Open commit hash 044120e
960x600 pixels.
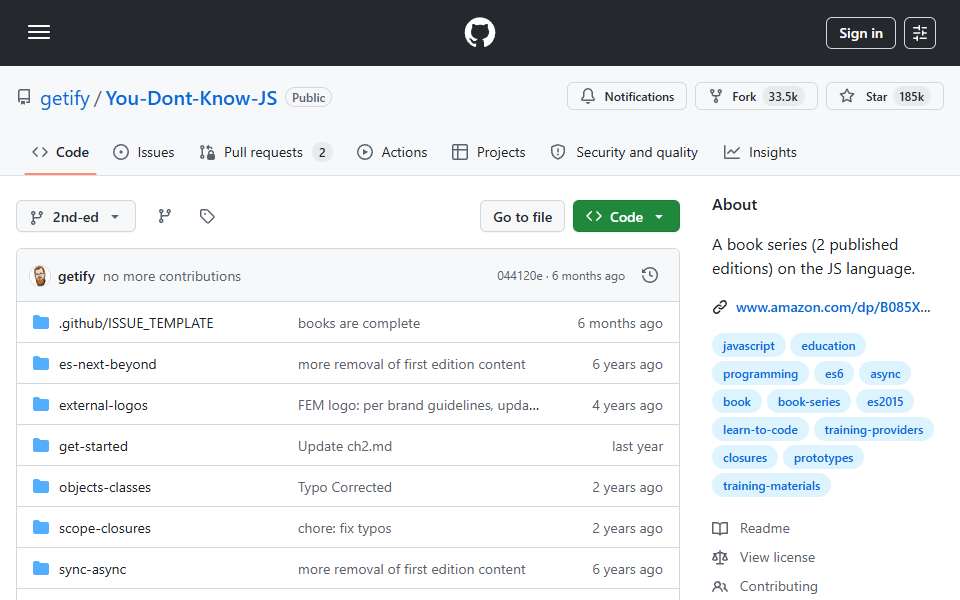[519, 276]
